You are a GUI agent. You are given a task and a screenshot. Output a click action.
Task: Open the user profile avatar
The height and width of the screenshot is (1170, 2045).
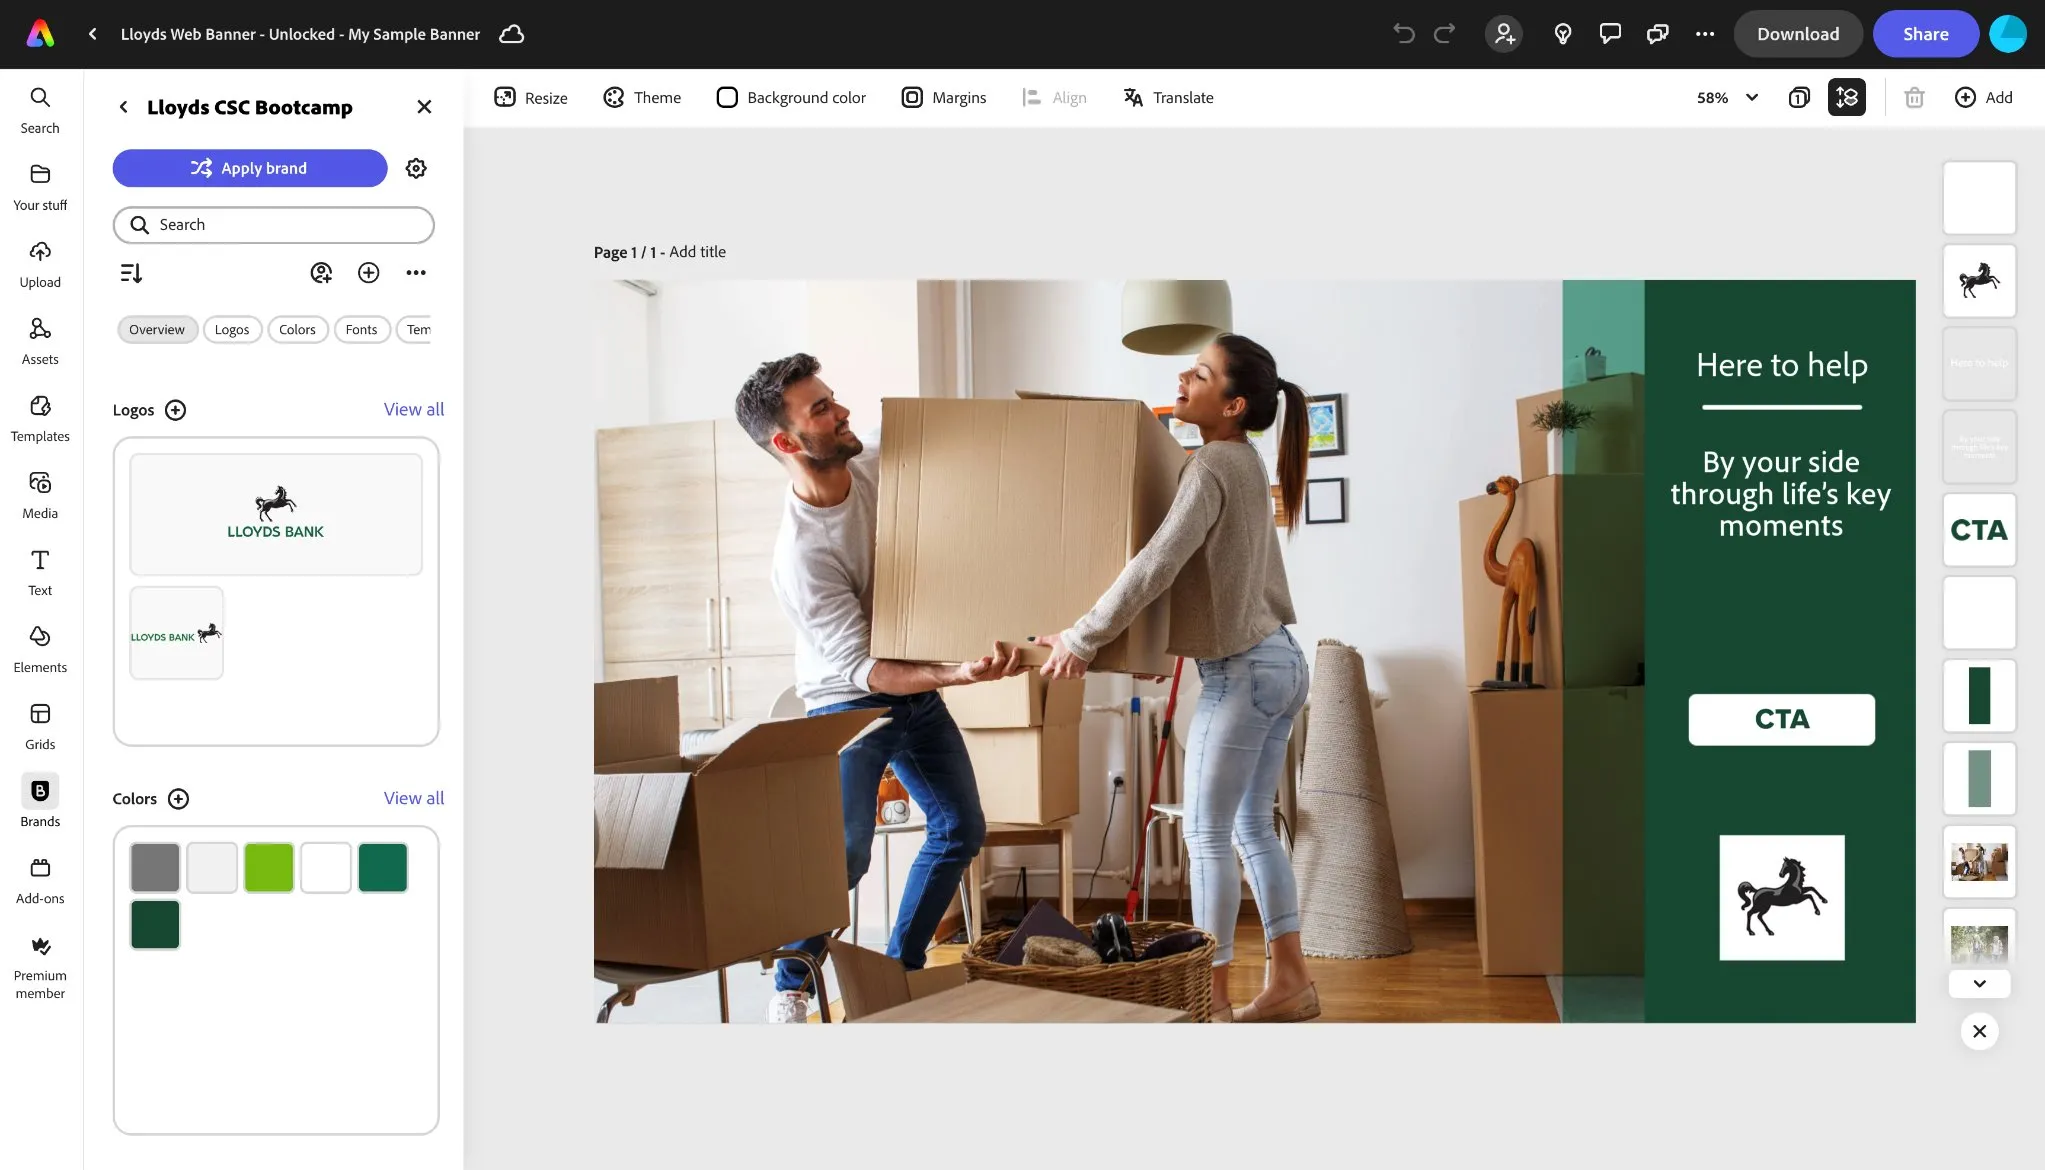2008,34
